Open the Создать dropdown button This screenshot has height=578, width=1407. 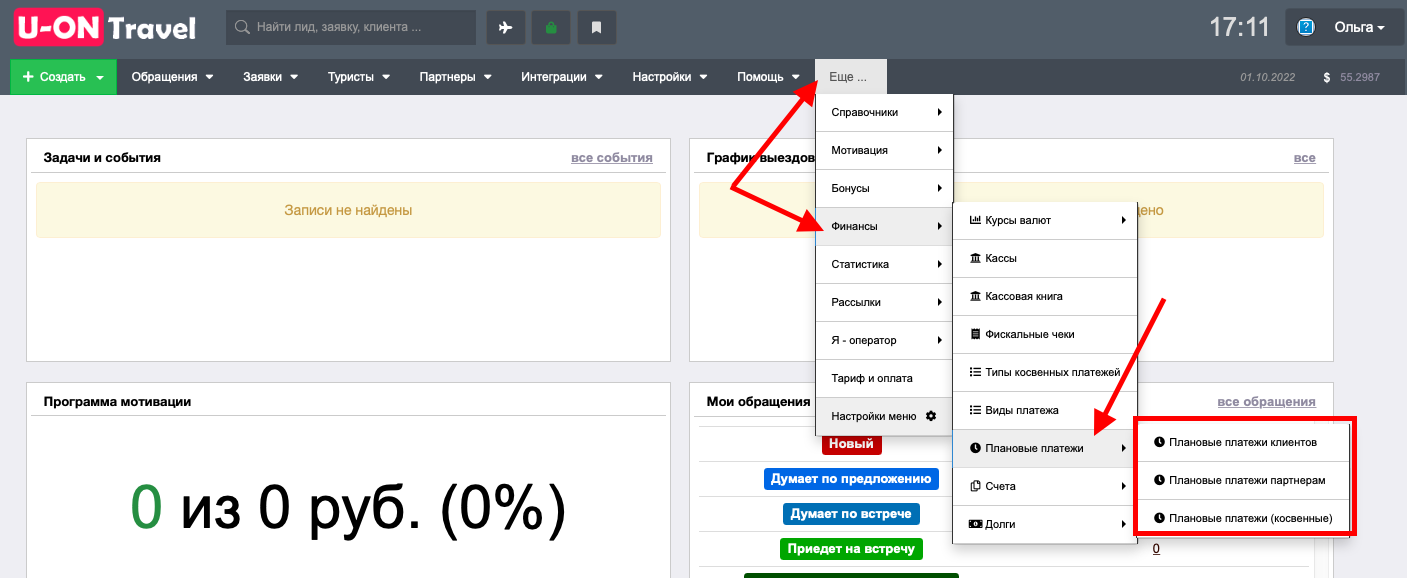[63, 77]
